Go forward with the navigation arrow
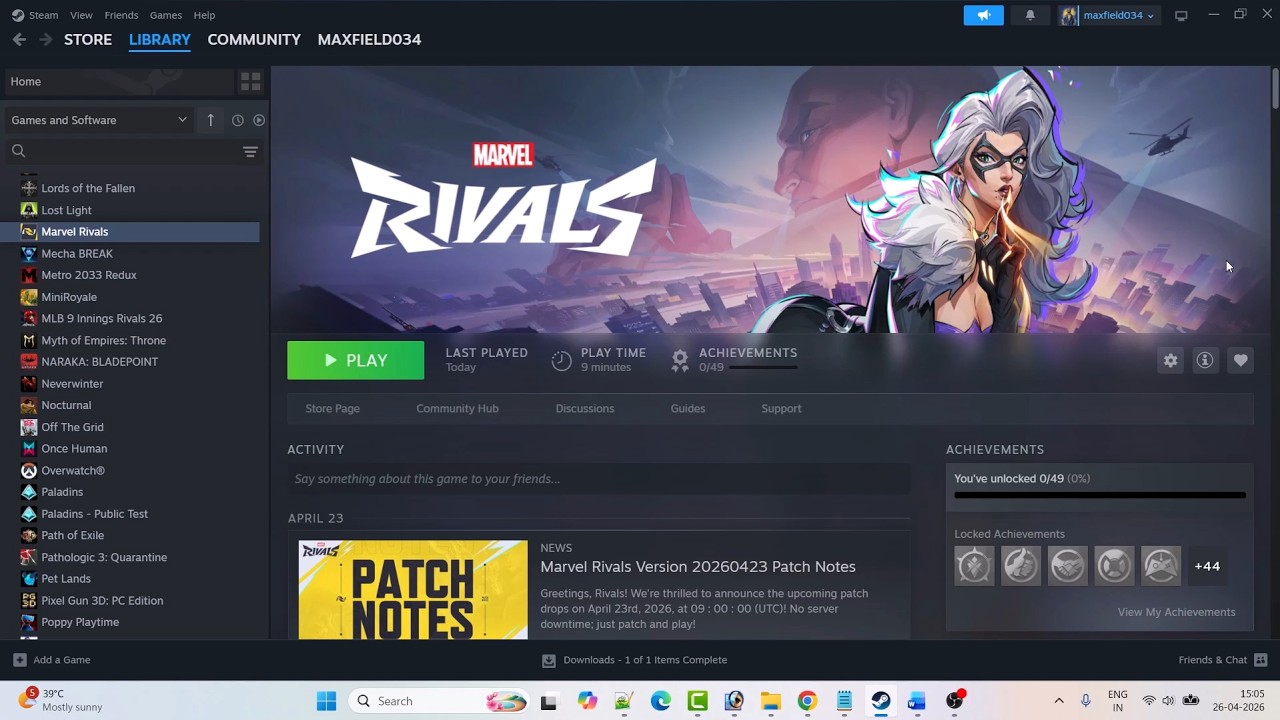 tap(45, 39)
